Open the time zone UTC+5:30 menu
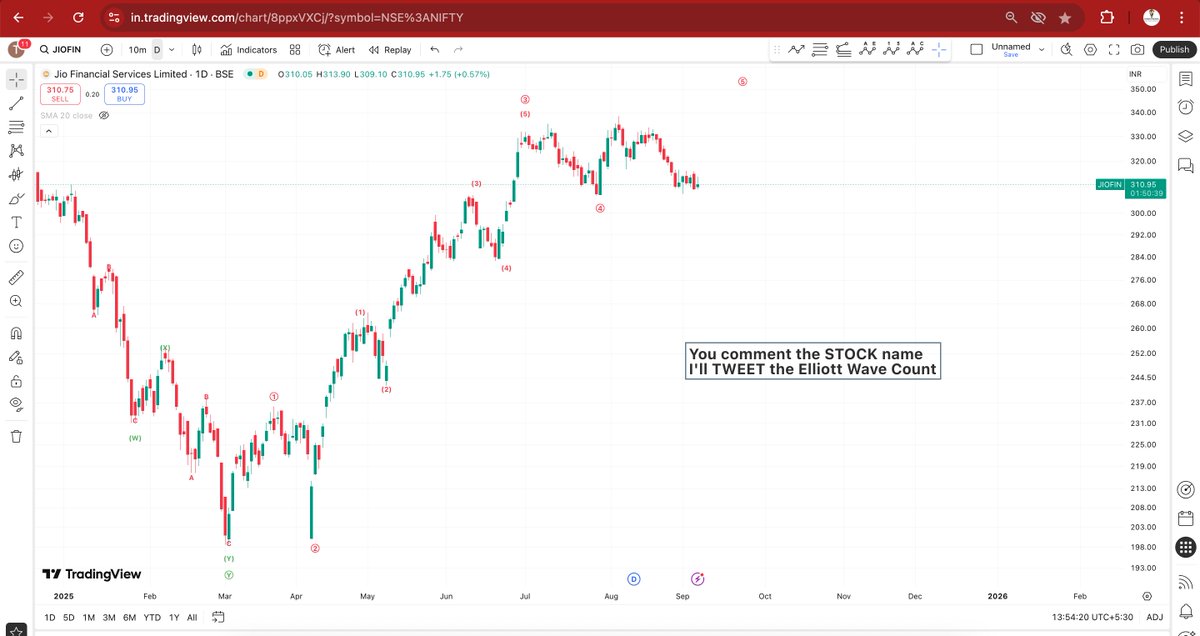Image resolution: width=1200 pixels, height=636 pixels. pos(1094,617)
